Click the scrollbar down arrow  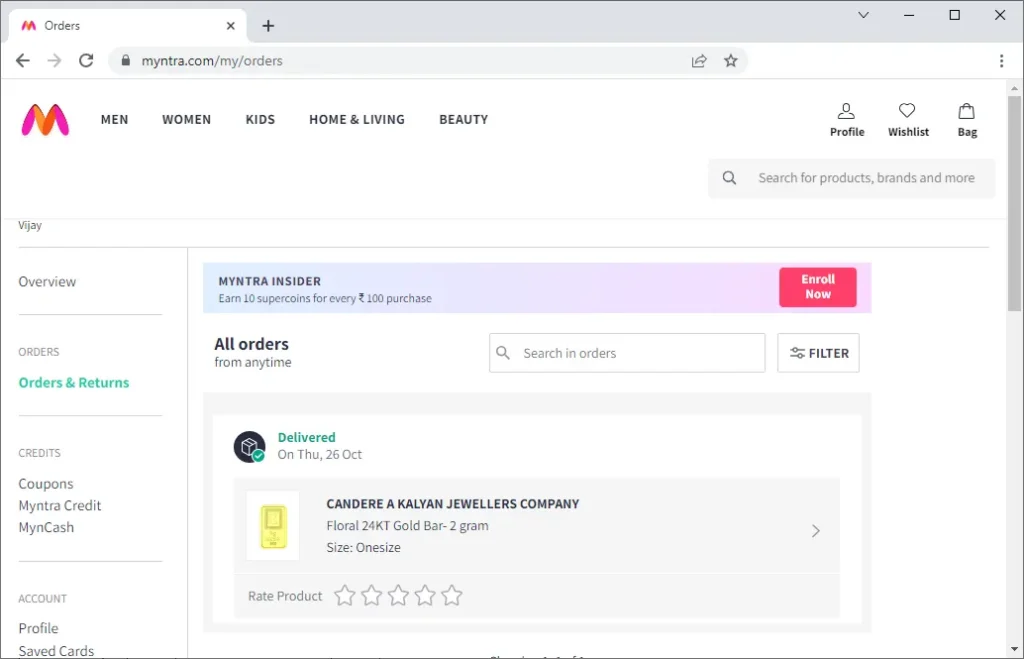coord(1014,649)
